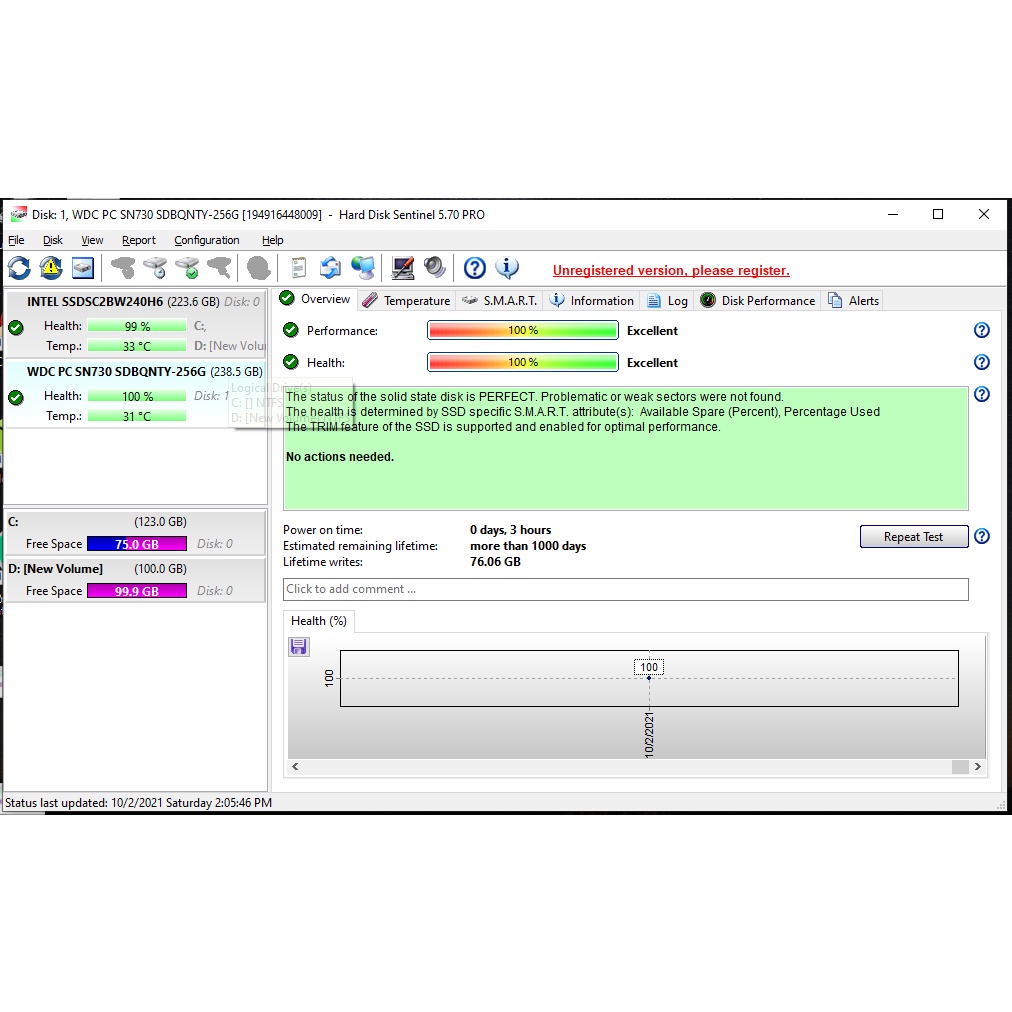The image size is (1012, 1012).
Task: Click right arrow of graph horizontal scrollbar
Action: tap(978, 767)
